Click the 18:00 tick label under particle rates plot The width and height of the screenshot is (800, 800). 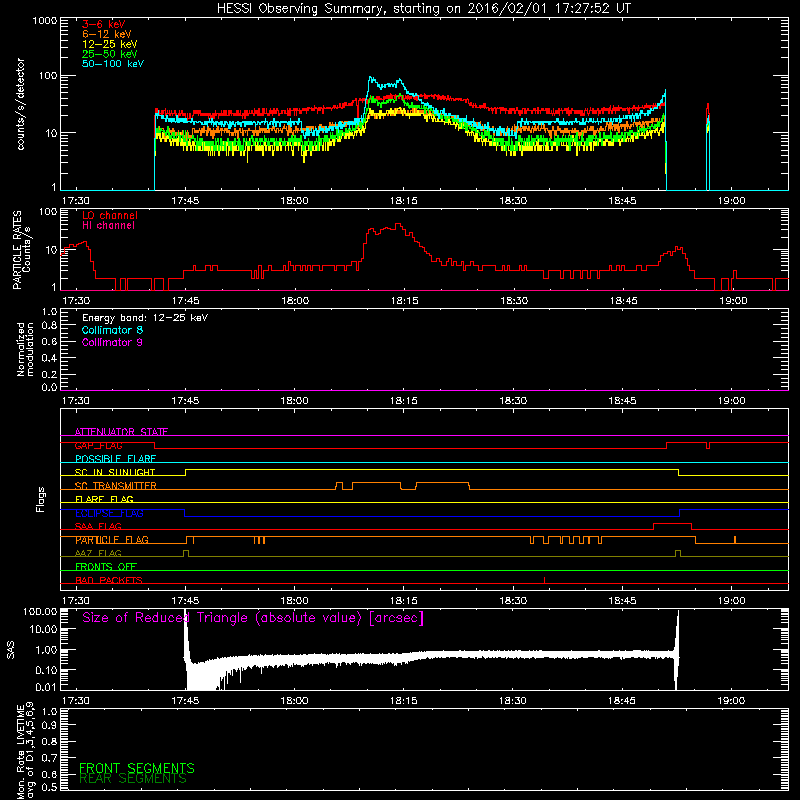tap(294, 301)
